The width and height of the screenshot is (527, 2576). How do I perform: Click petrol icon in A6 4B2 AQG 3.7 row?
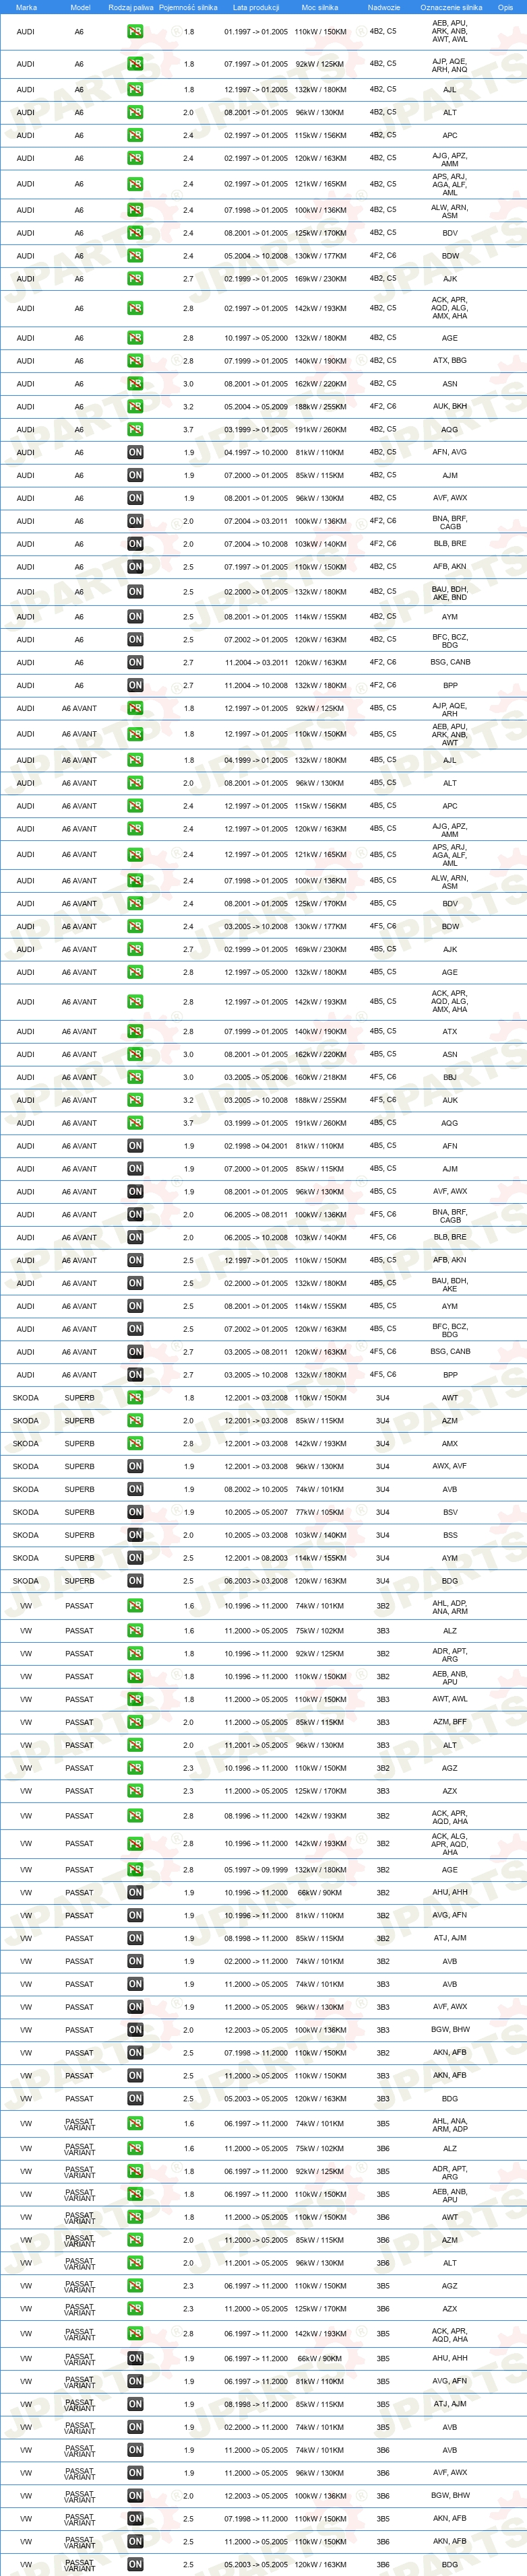[135, 429]
